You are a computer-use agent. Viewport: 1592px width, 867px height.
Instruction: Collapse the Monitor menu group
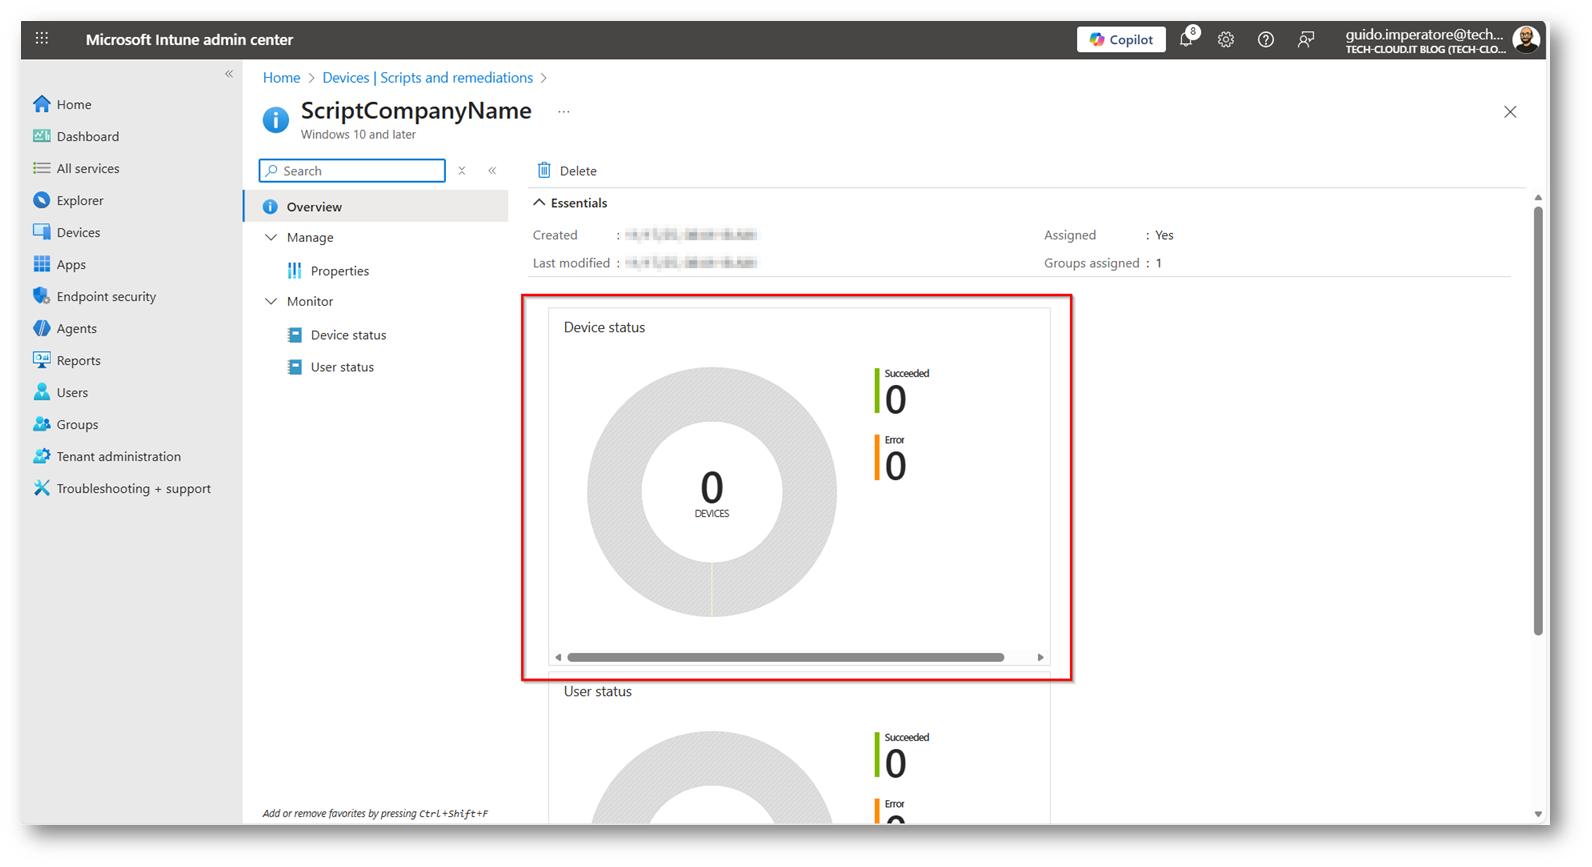pos(271,302)
